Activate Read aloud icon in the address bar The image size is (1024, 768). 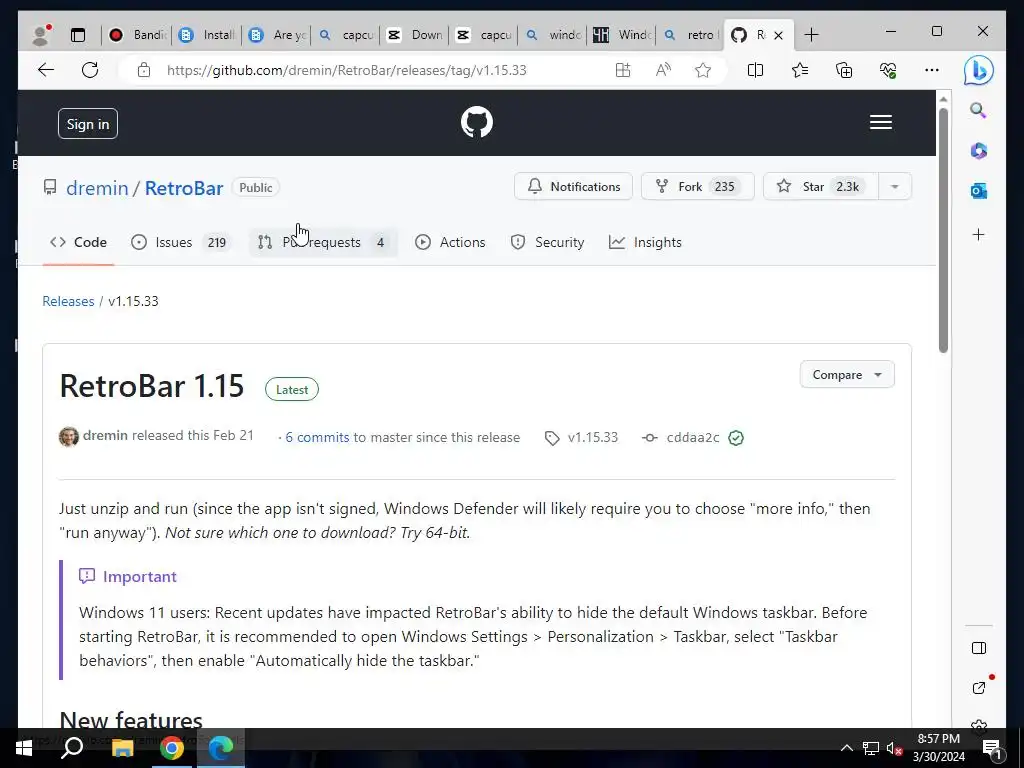pos(663,70)
